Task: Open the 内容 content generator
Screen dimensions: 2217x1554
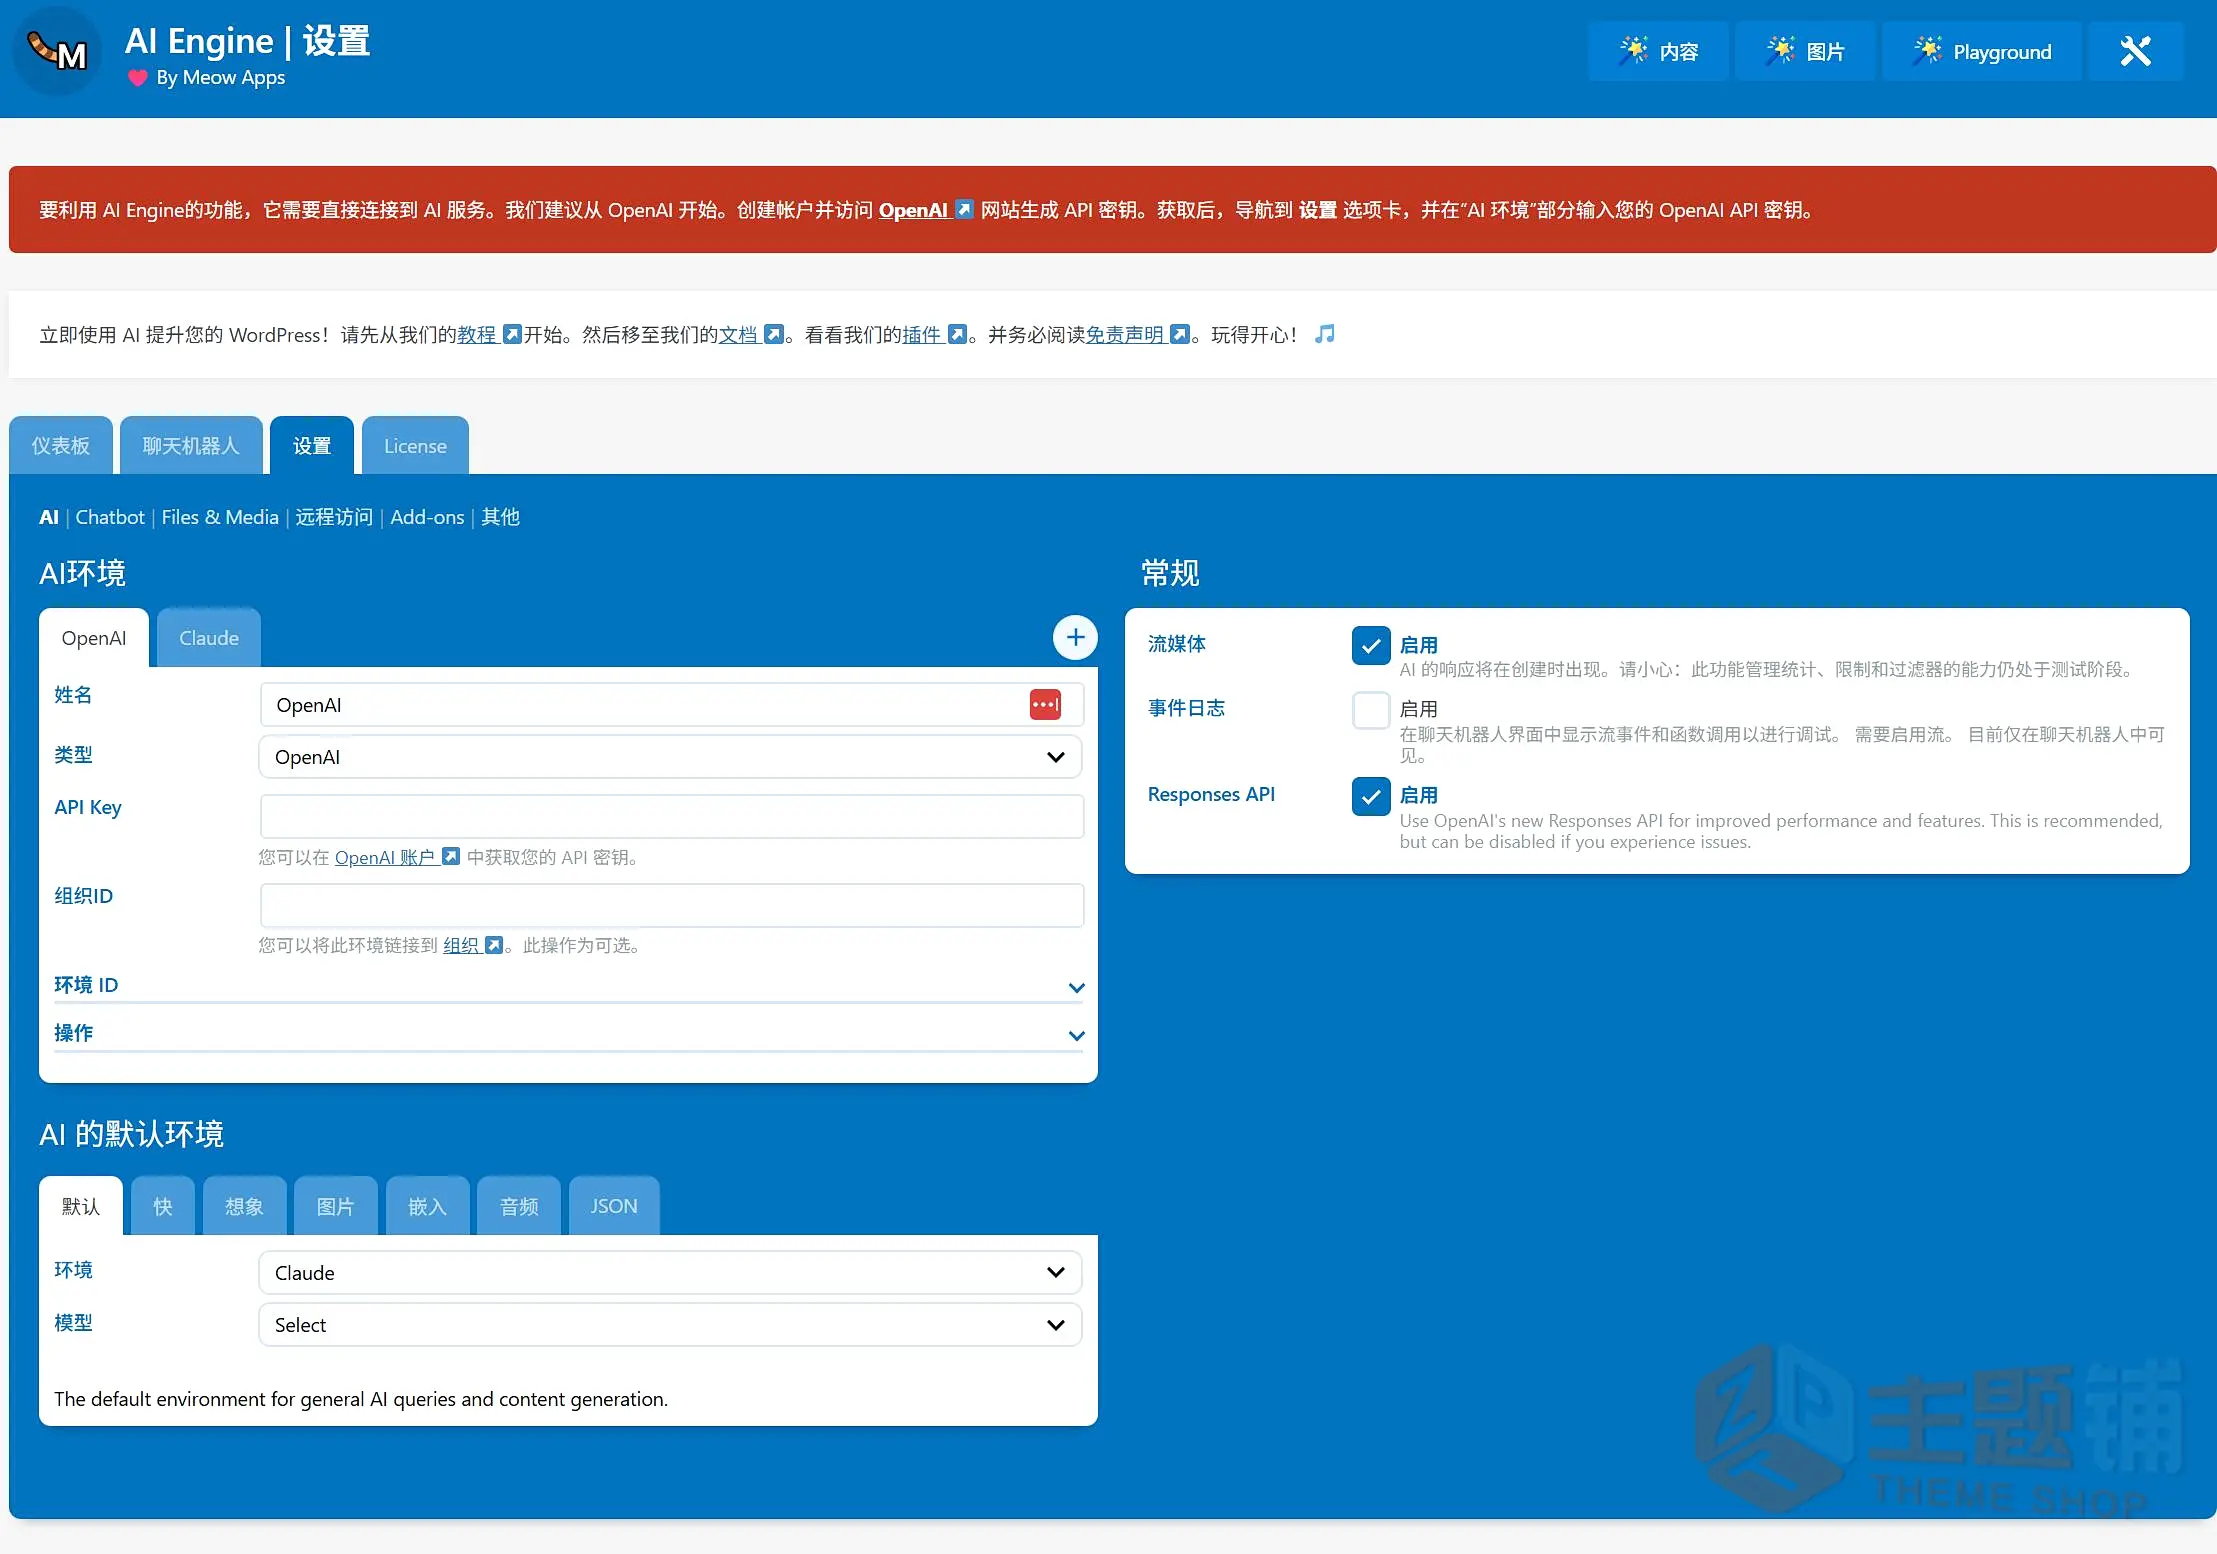Action: pyautogui.click(x=1658, y=51)
